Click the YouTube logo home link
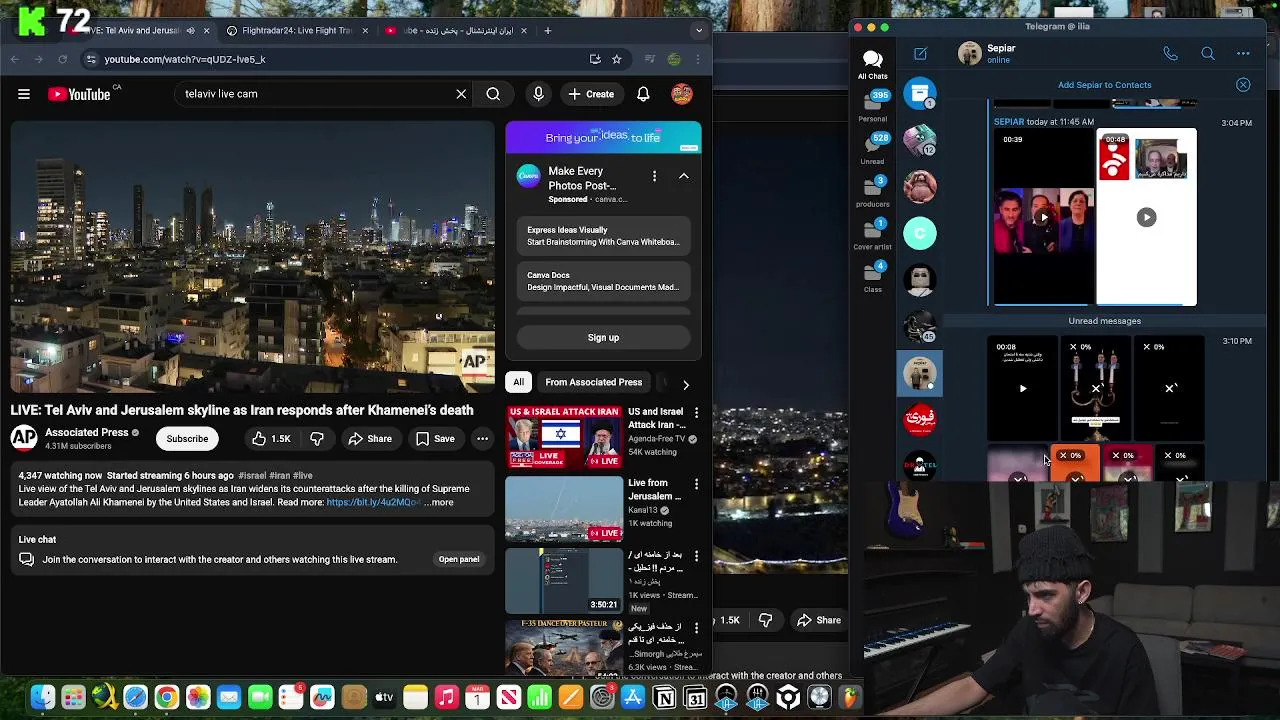Viewport: 1280px width, 720px height. (79, 94)
